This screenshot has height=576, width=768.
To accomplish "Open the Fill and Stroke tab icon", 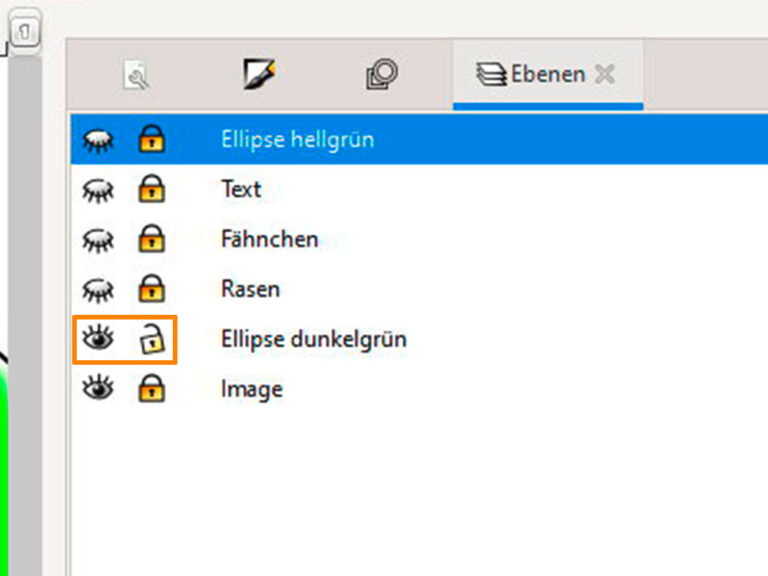I will pos(259,75).
